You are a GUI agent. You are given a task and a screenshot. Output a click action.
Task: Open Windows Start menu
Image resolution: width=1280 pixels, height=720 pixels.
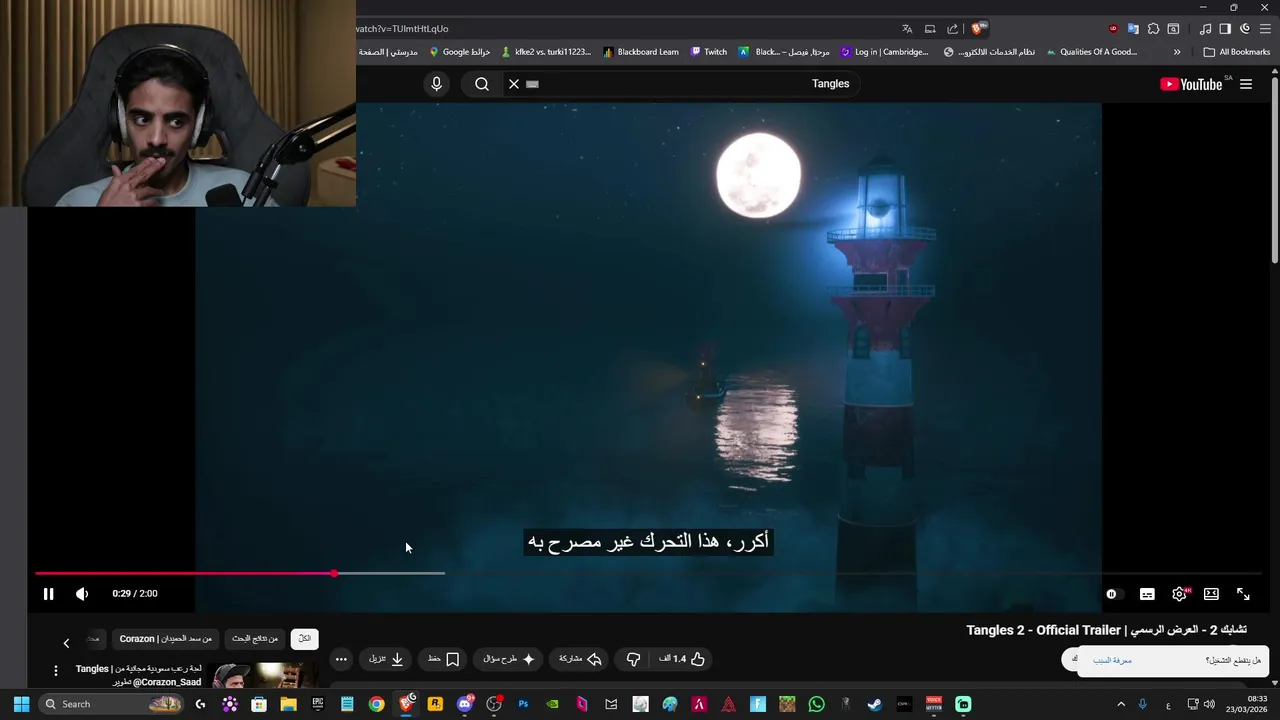pyautogui.click(x=21, y=704)
